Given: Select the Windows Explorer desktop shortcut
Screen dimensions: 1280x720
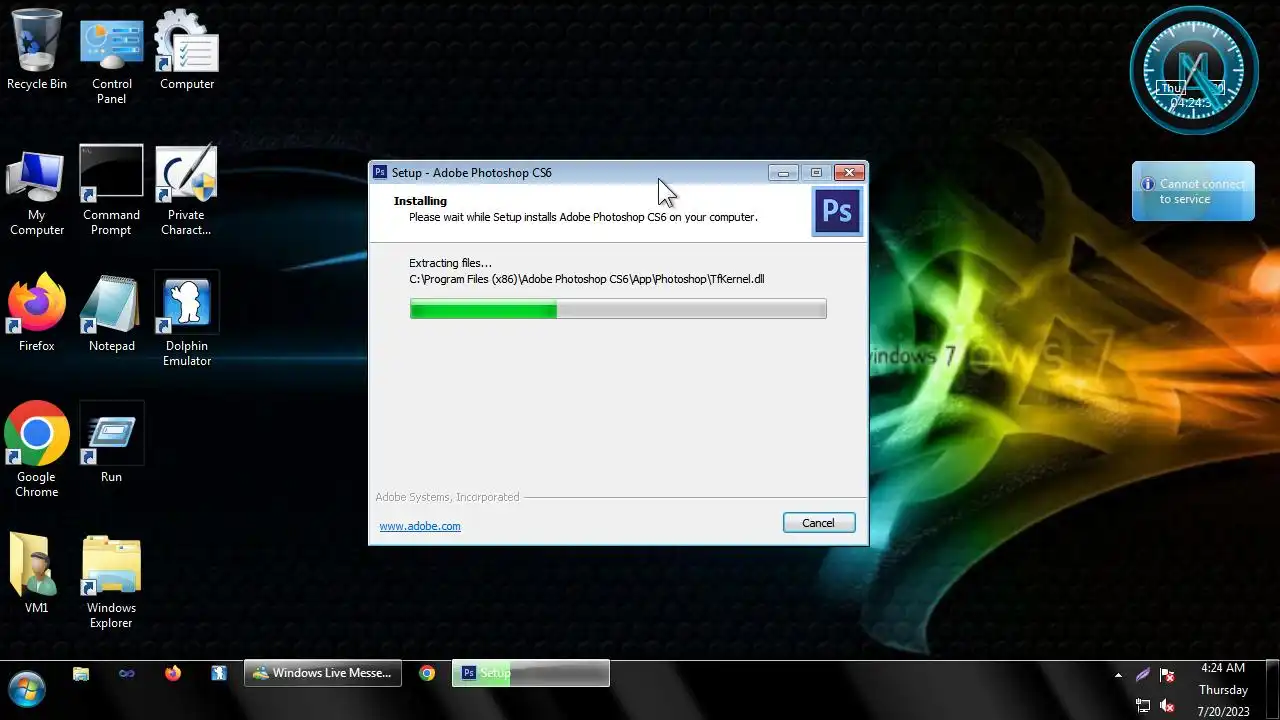Looking at the screenshot, I should tap(112, 582).
